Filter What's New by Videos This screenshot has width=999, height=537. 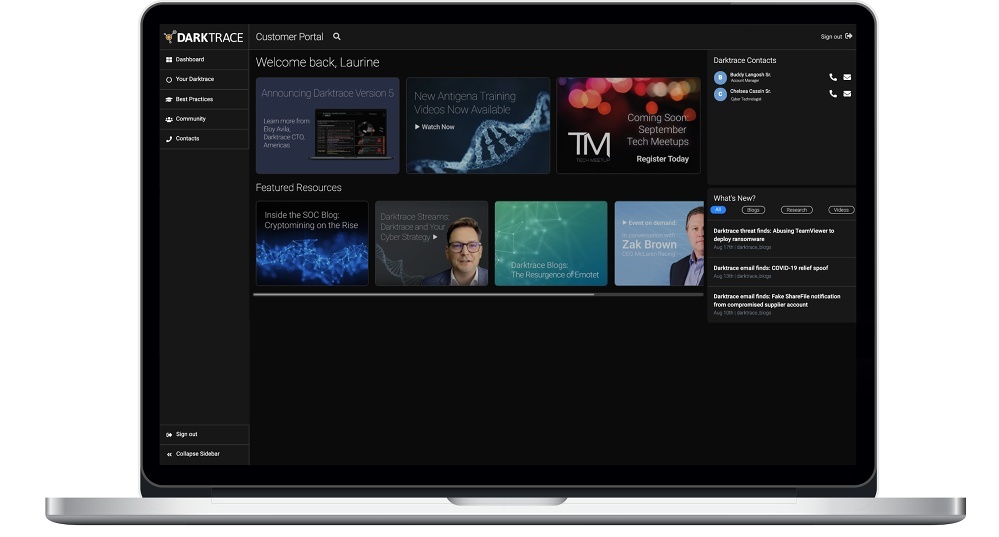[842, 210]
